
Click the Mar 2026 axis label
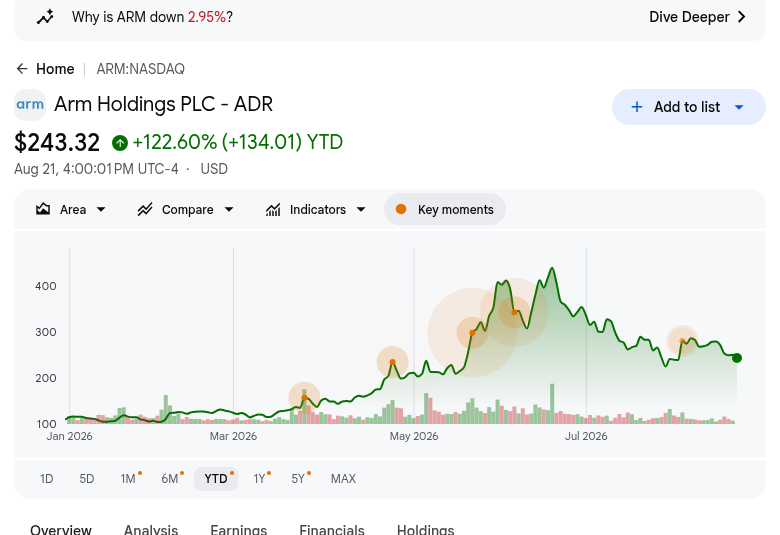click(x=233, y=436)
